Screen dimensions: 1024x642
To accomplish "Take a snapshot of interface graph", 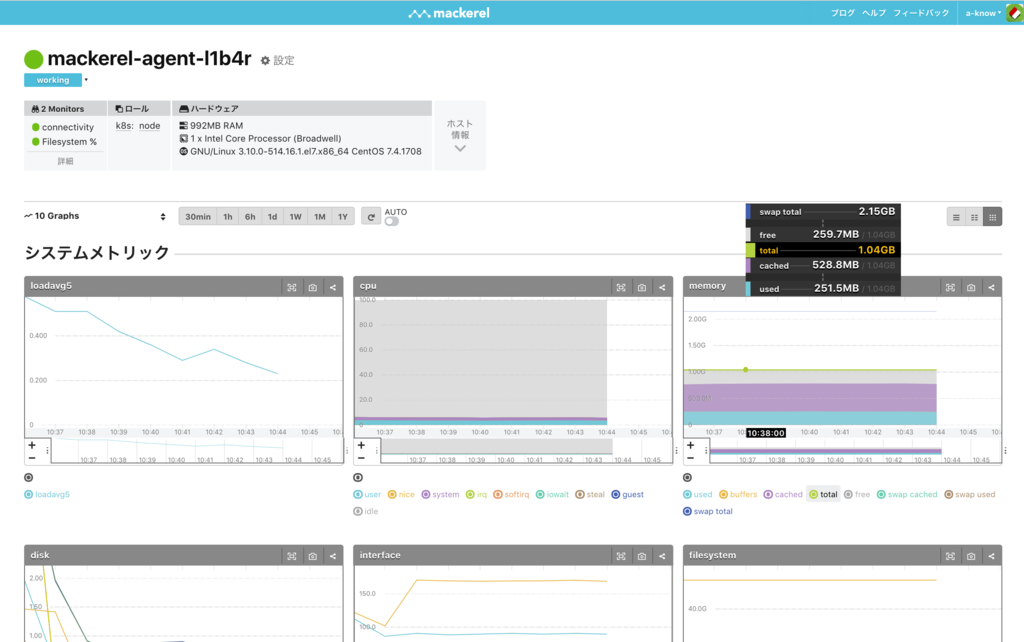I will click(x=642, y=556).
